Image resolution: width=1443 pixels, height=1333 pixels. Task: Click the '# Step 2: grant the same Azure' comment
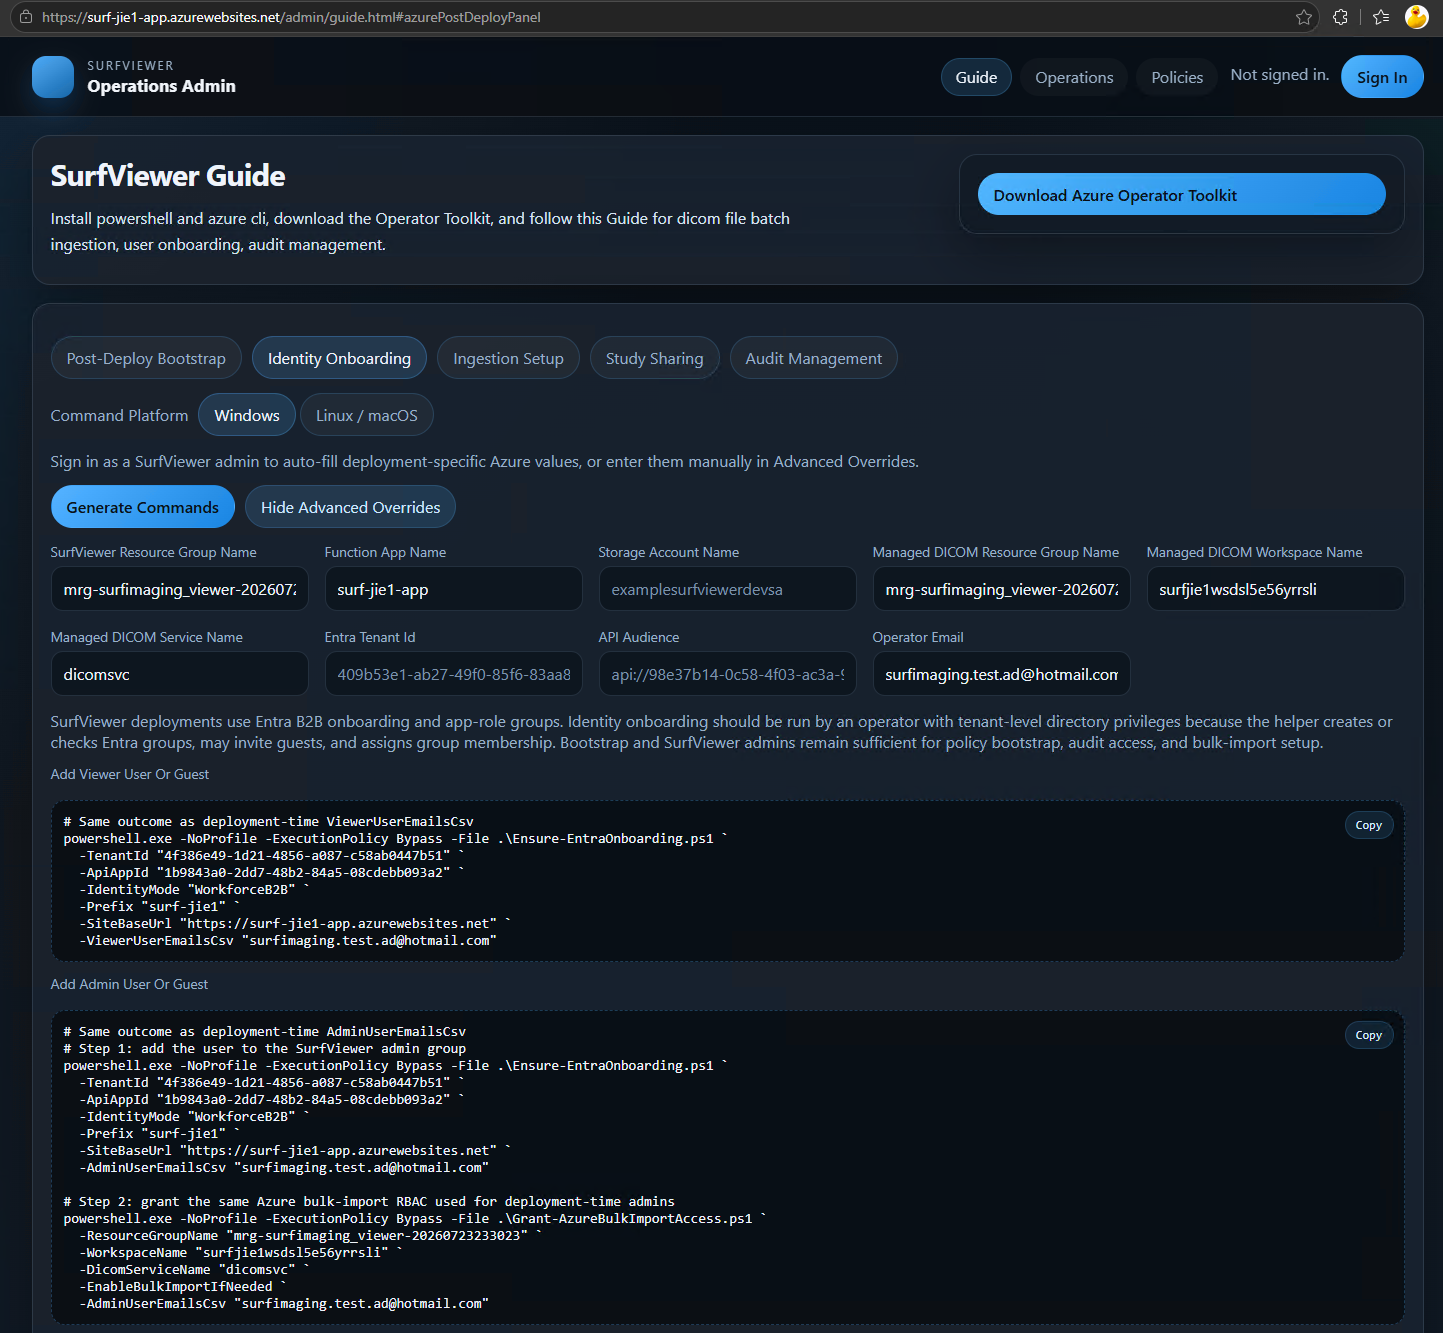pyautogui.click(x=369, y=1201)
